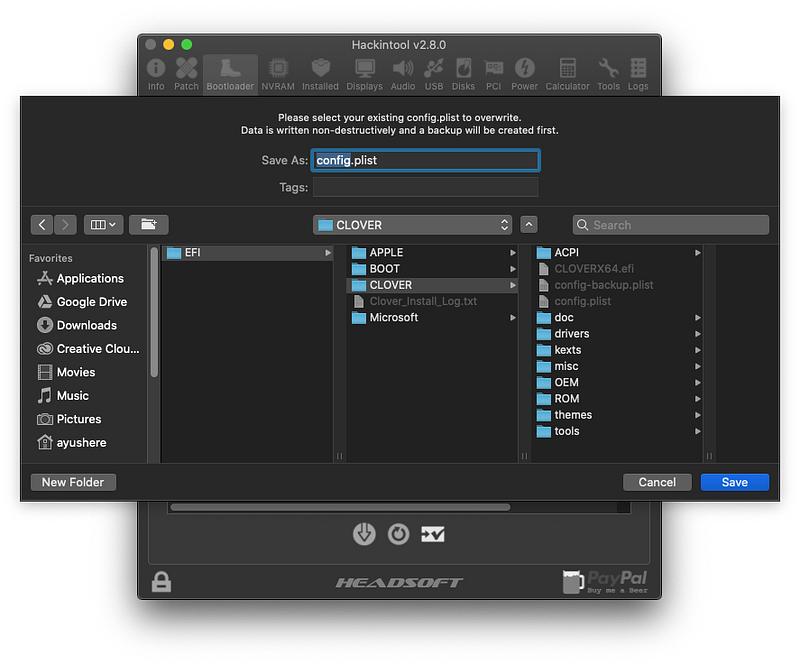This screenshot has width=800, height=666.
Task: Open the Calculator toolbar section
Action: coord(567,75)
